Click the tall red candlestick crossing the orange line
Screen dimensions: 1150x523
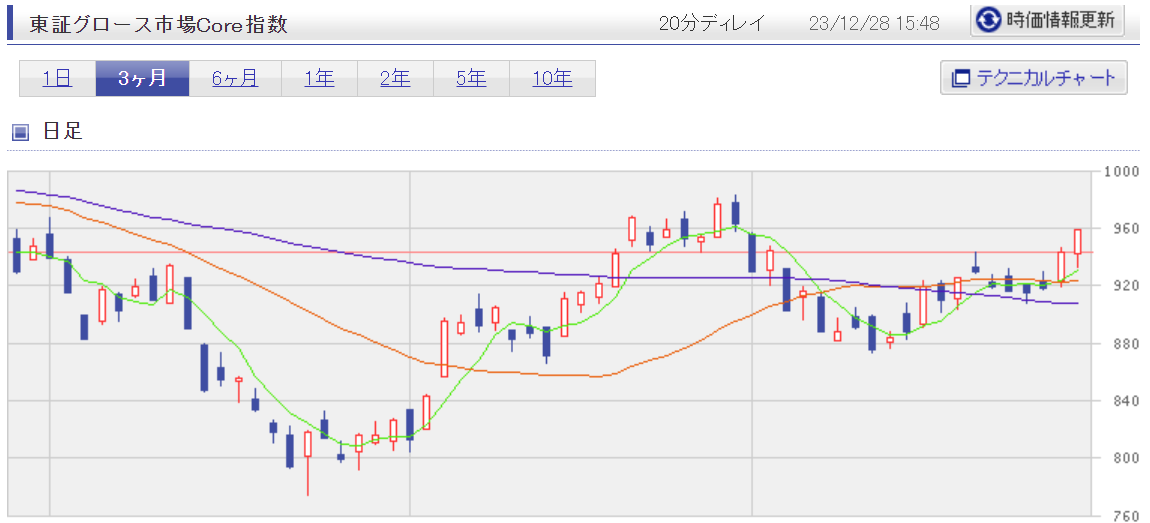click(444, 348)
